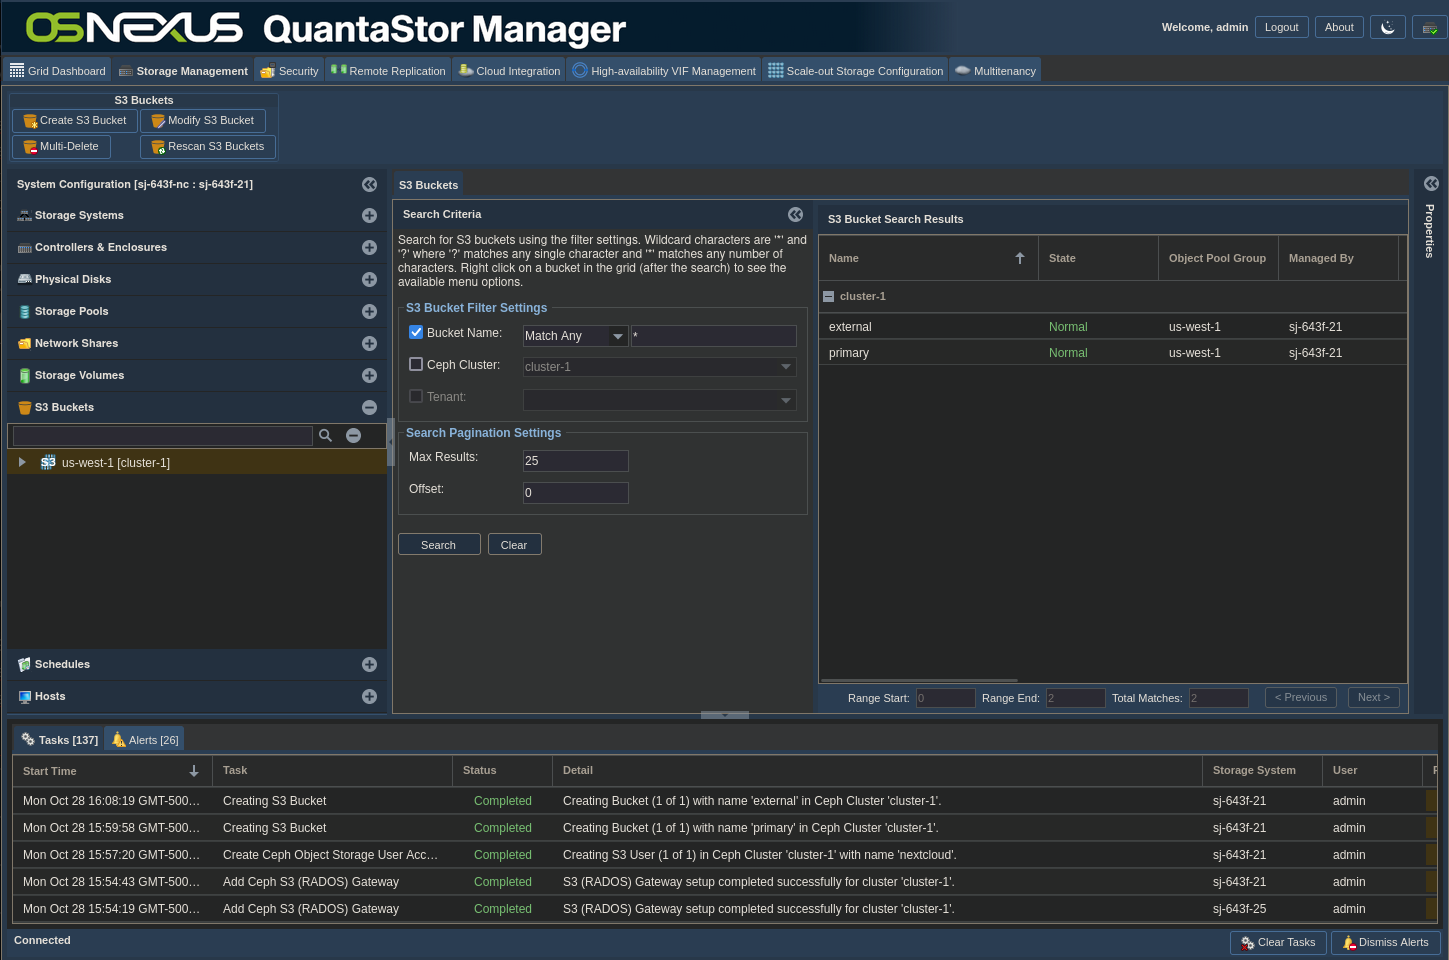This screenshot has height=960, width=1449.
Task: Enable the Ceph Cluster filter checkbox
Action: (x=416, y=365)
